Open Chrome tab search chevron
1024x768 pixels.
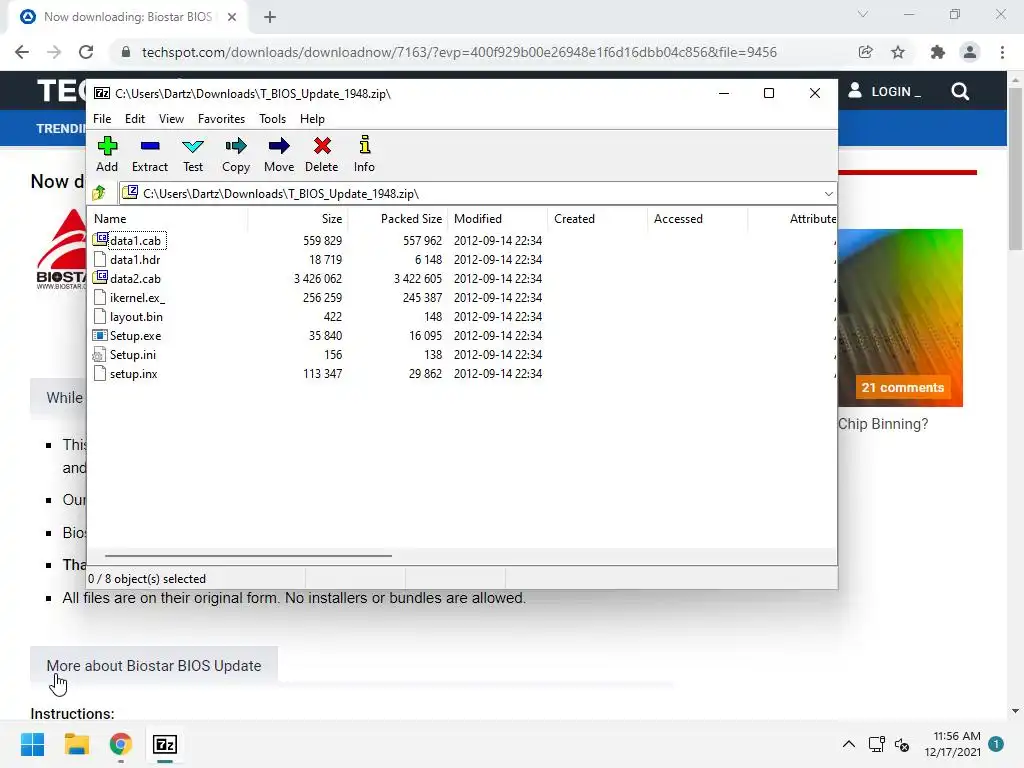[863, 14]
